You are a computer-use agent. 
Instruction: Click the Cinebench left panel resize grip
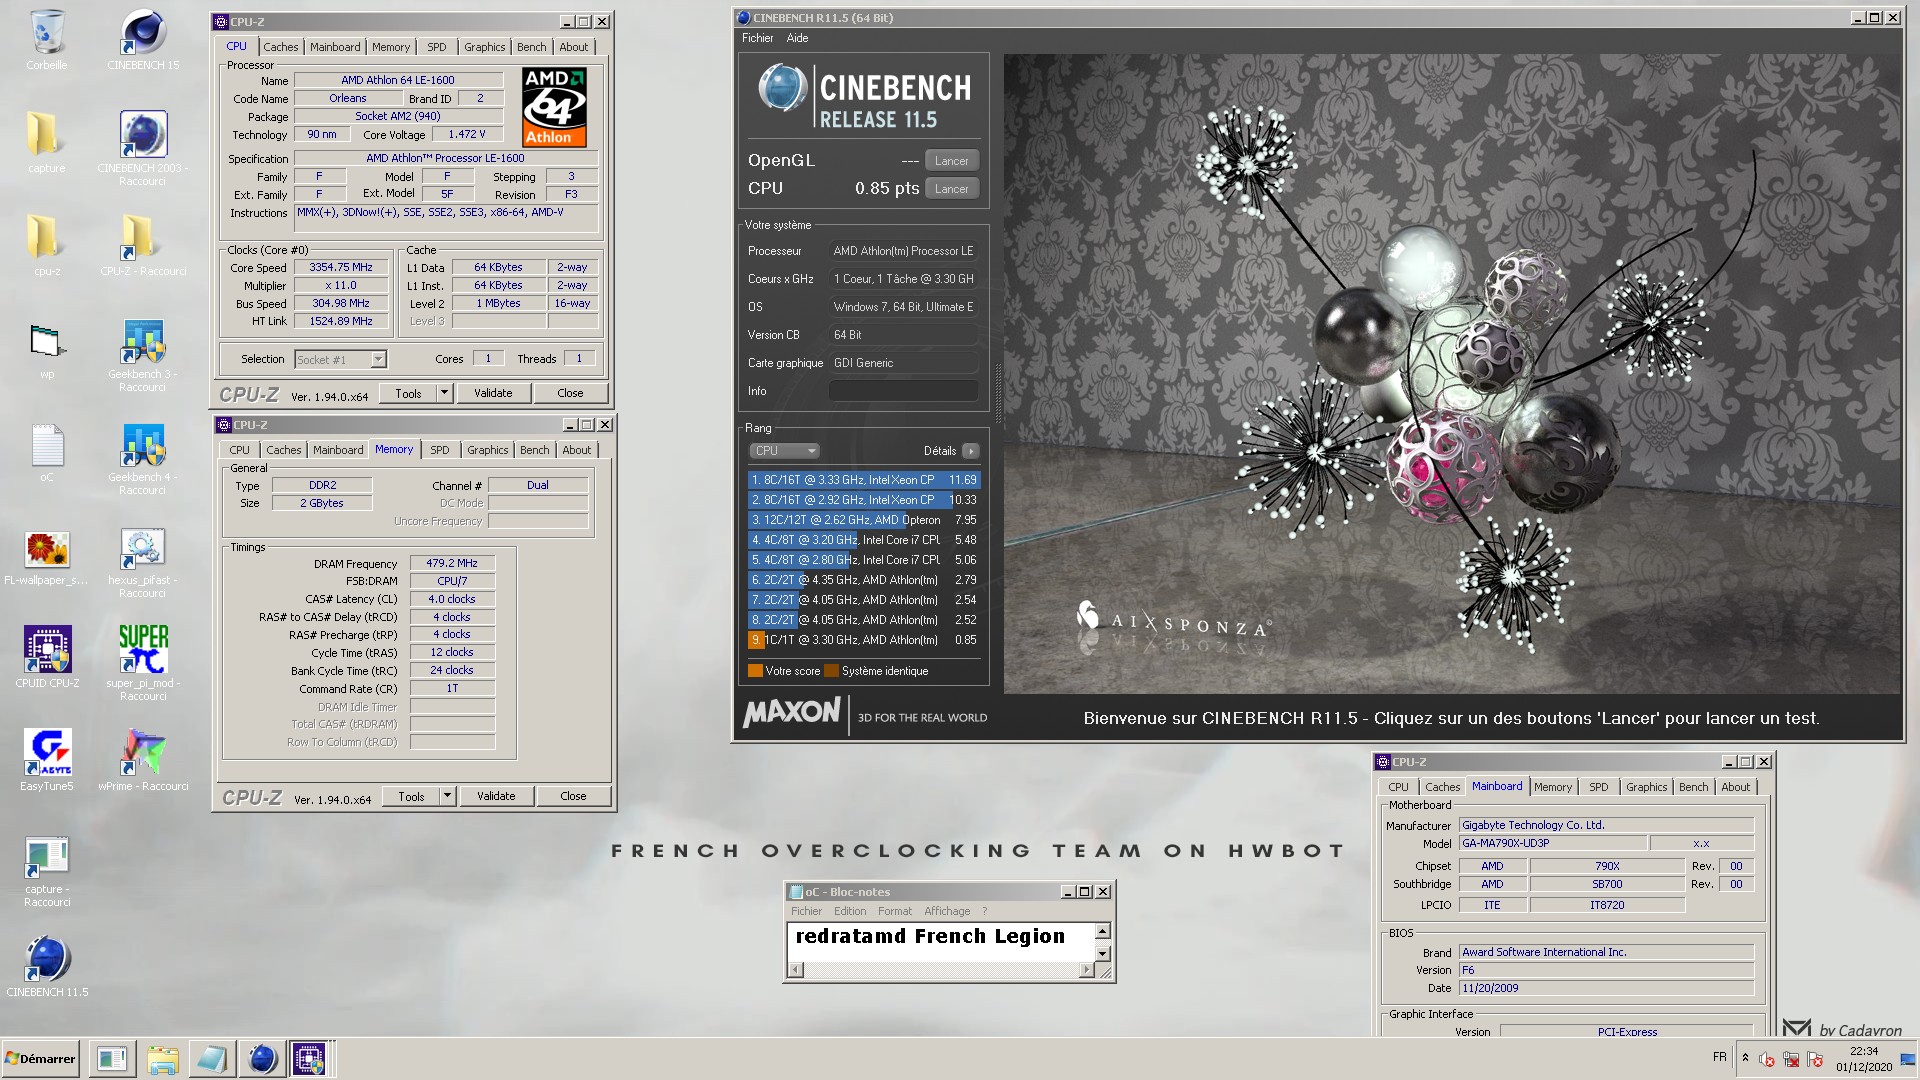pos(997,394)
